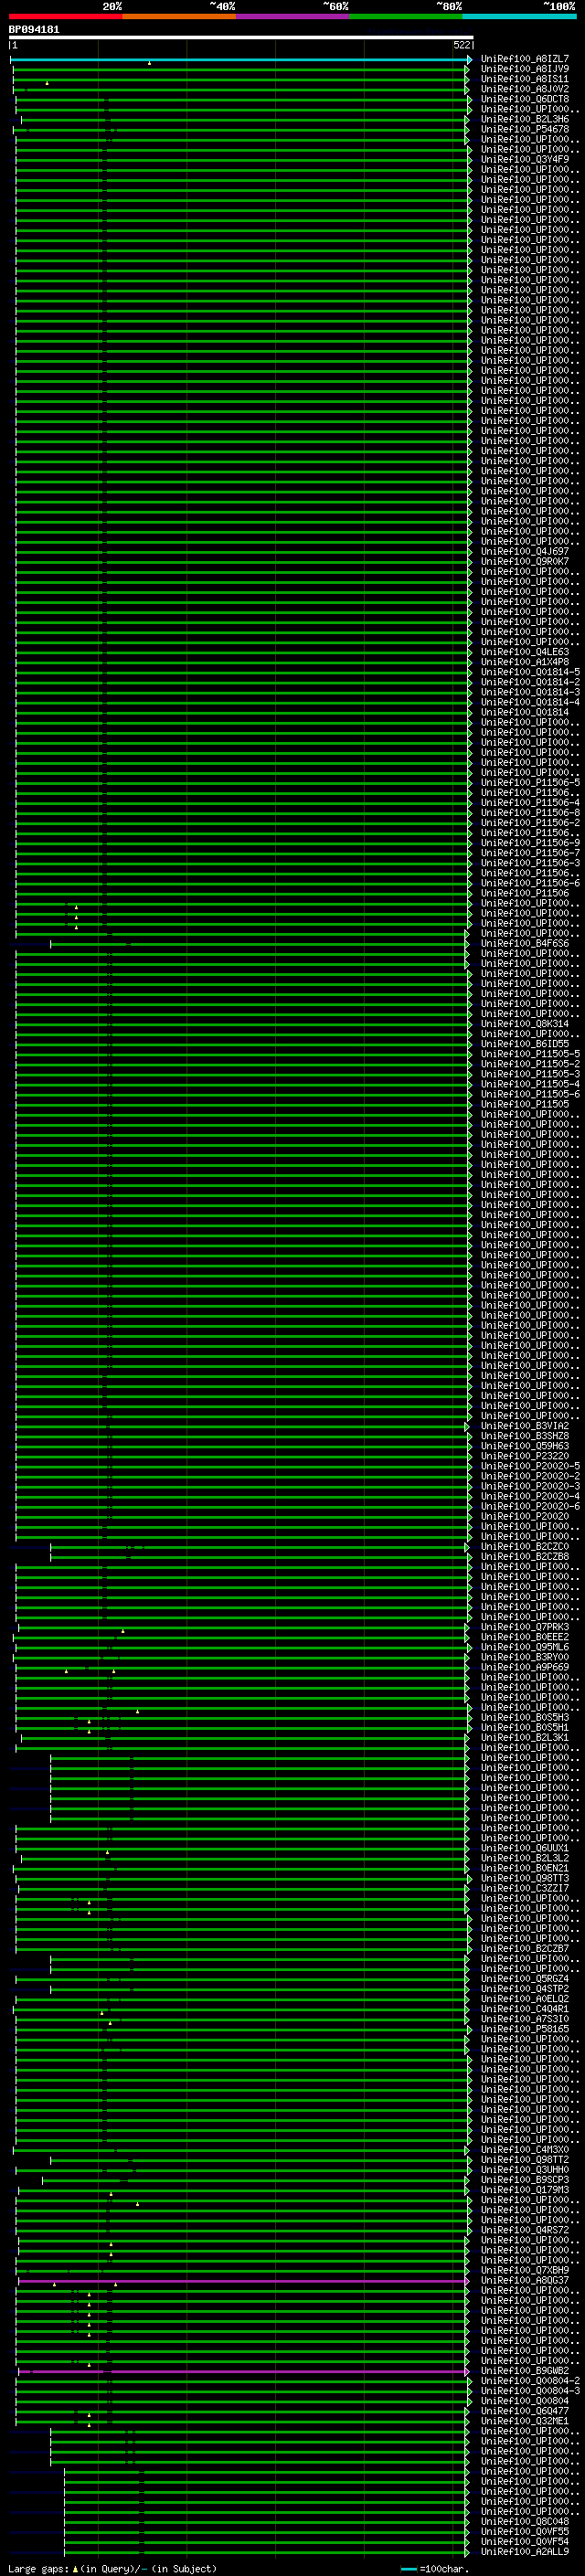Open hit UniRef100_Q6DCT8
The image size is (585, 2576).
tap(524, 99)
